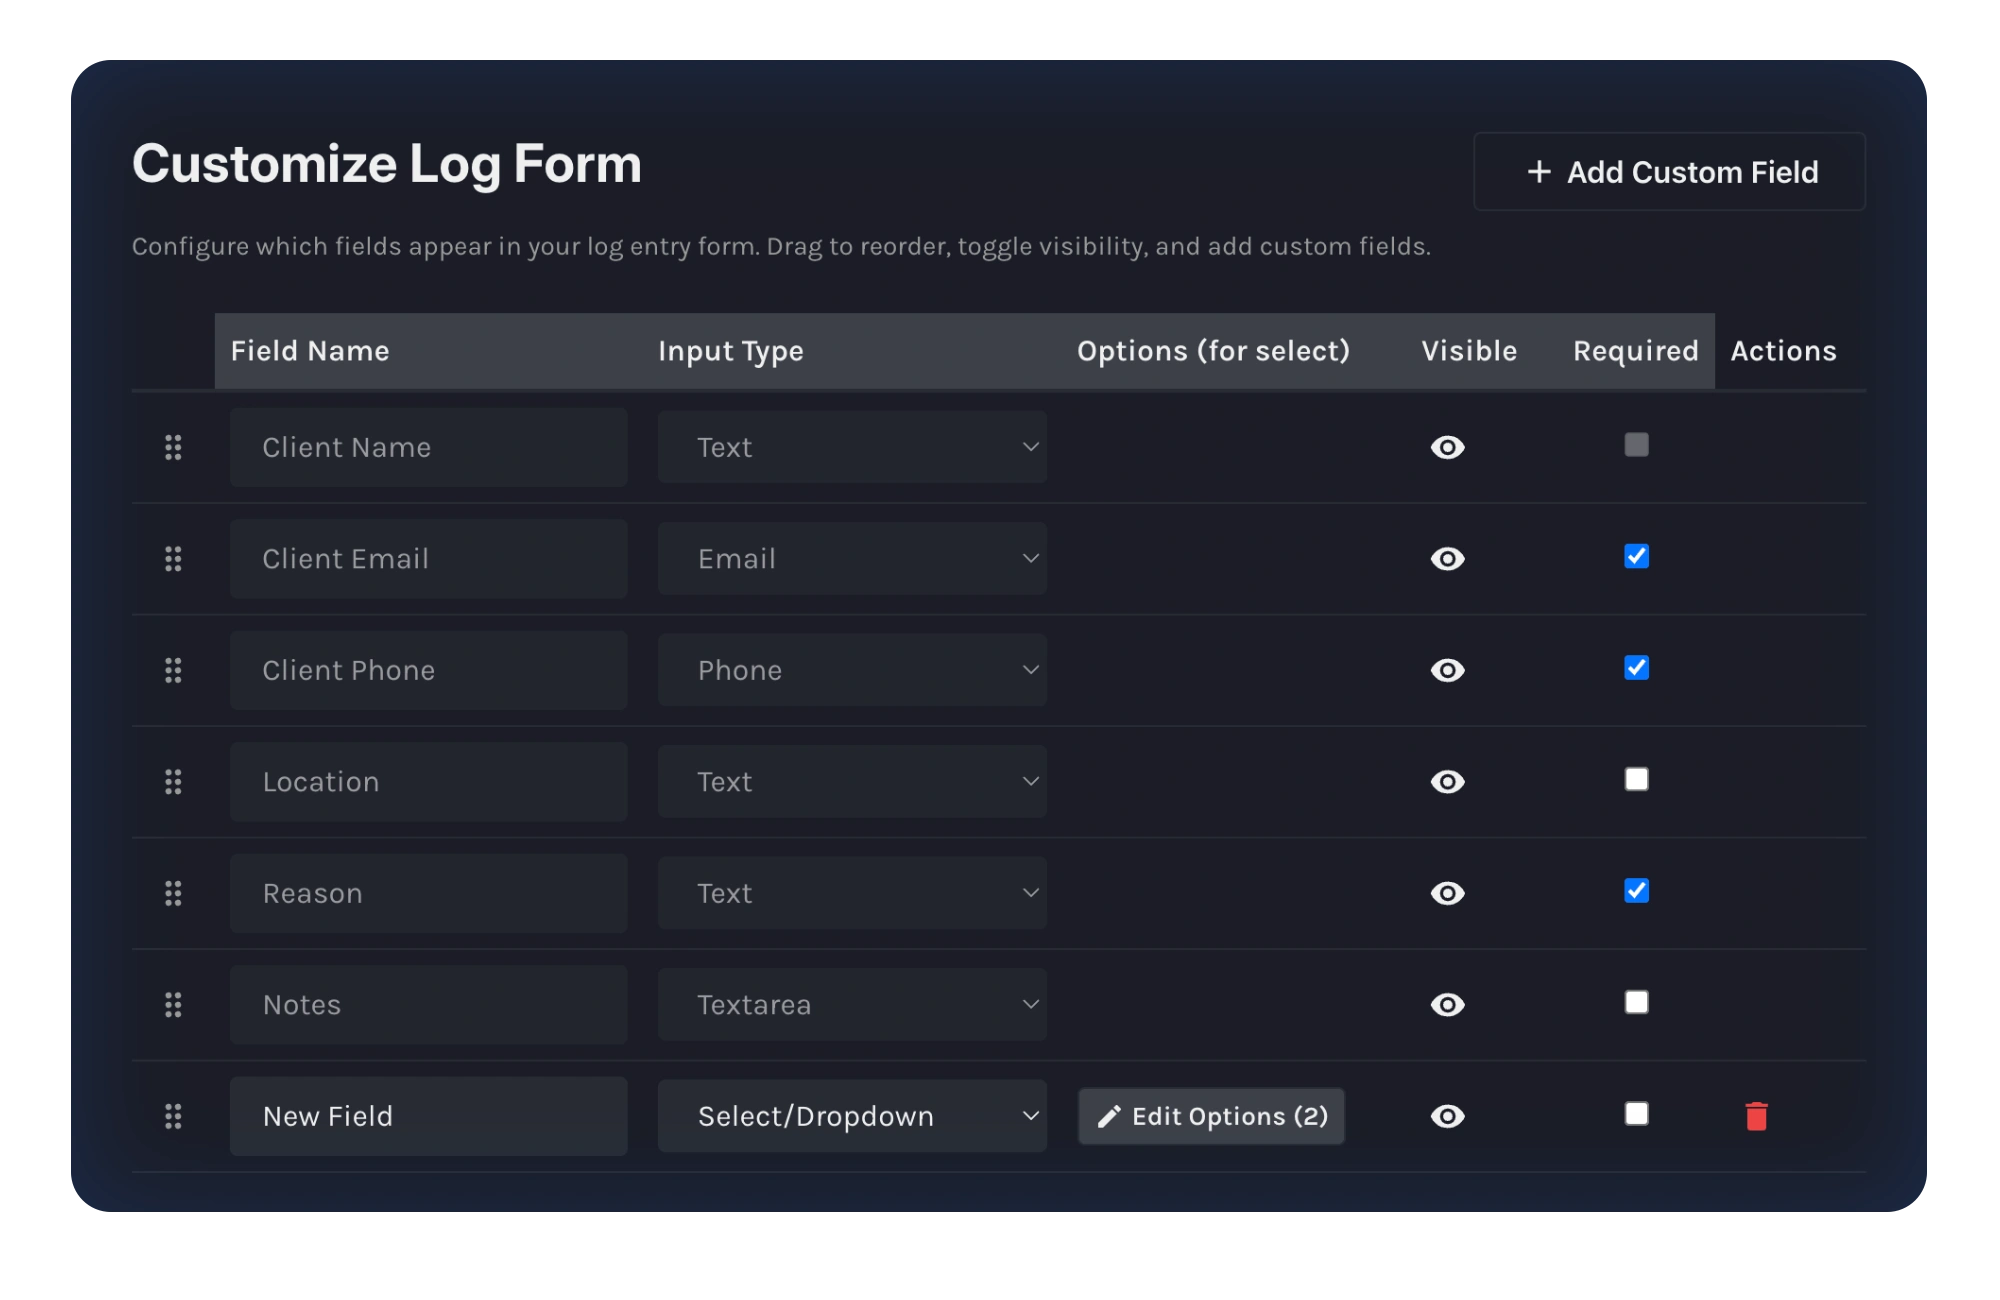Viewport: 2000px width, 1300px height.
Task: Open input type dropdown for Reason
Action: (x=852, y=893)
